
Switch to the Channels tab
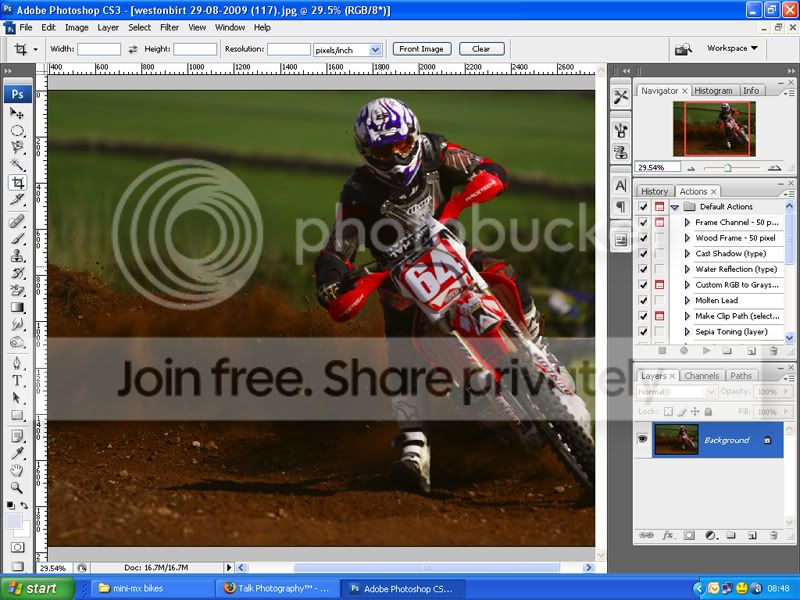coord(701,376)
